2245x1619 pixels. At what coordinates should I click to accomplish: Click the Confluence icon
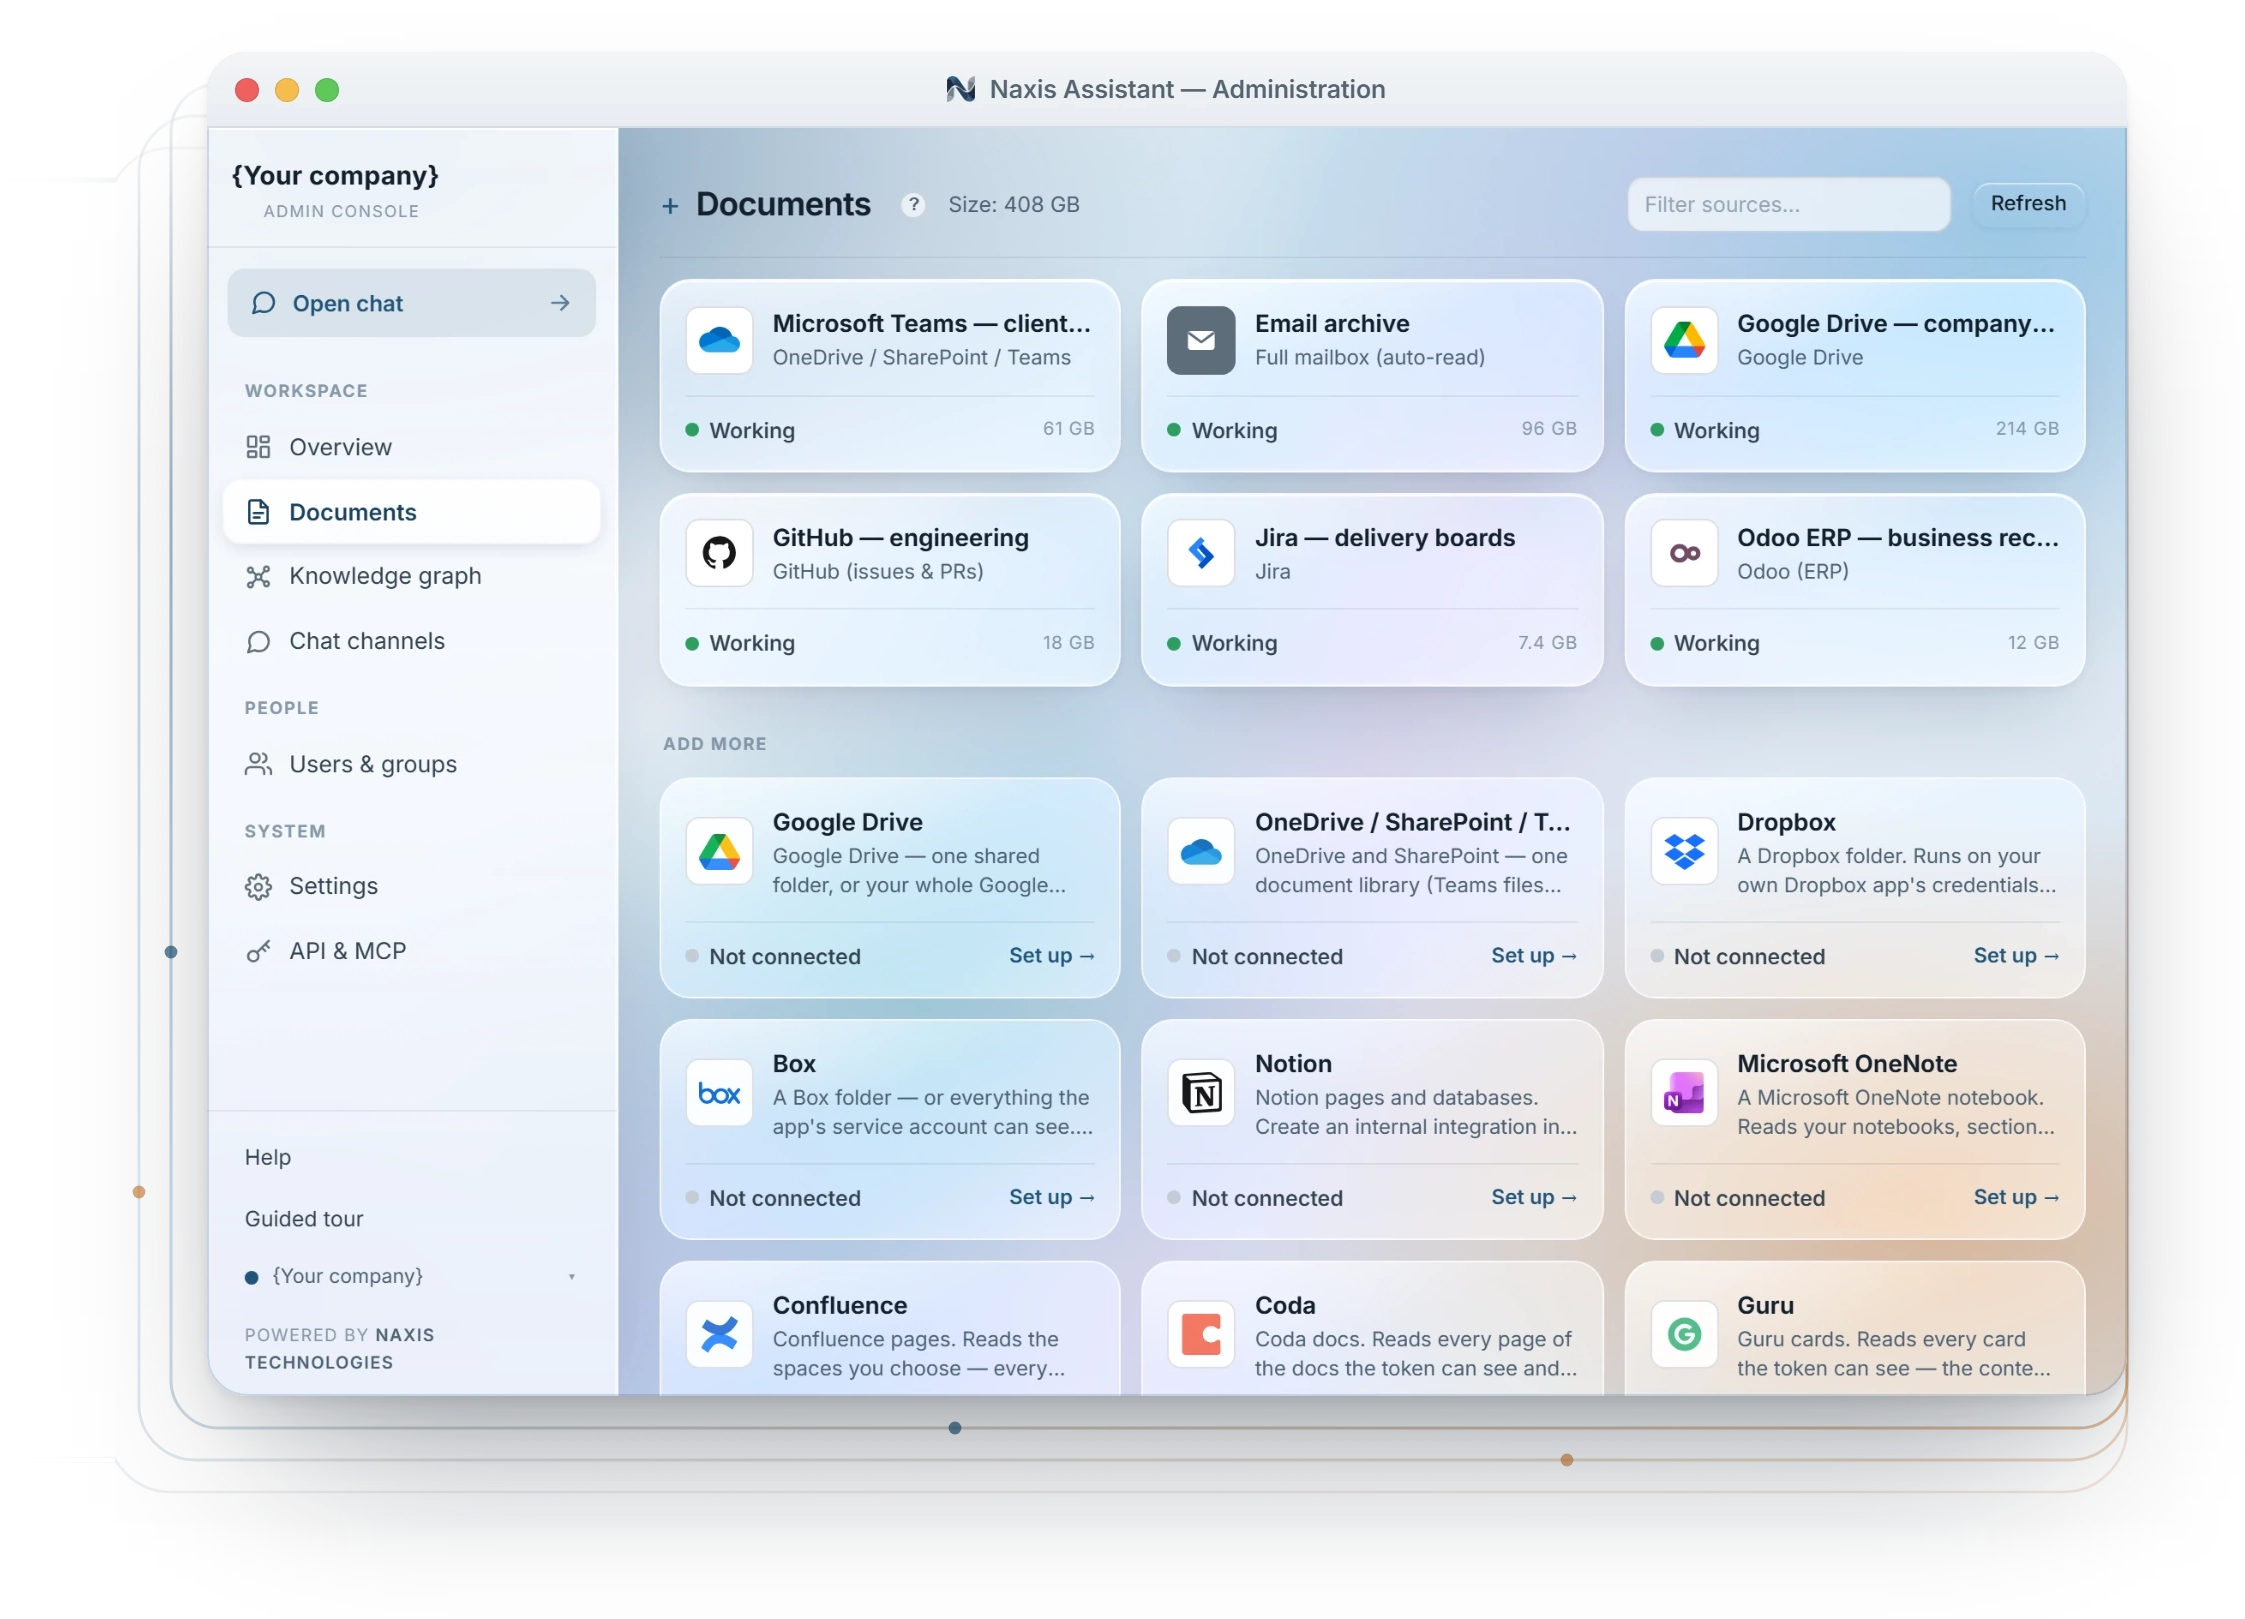coord(718,1334)
